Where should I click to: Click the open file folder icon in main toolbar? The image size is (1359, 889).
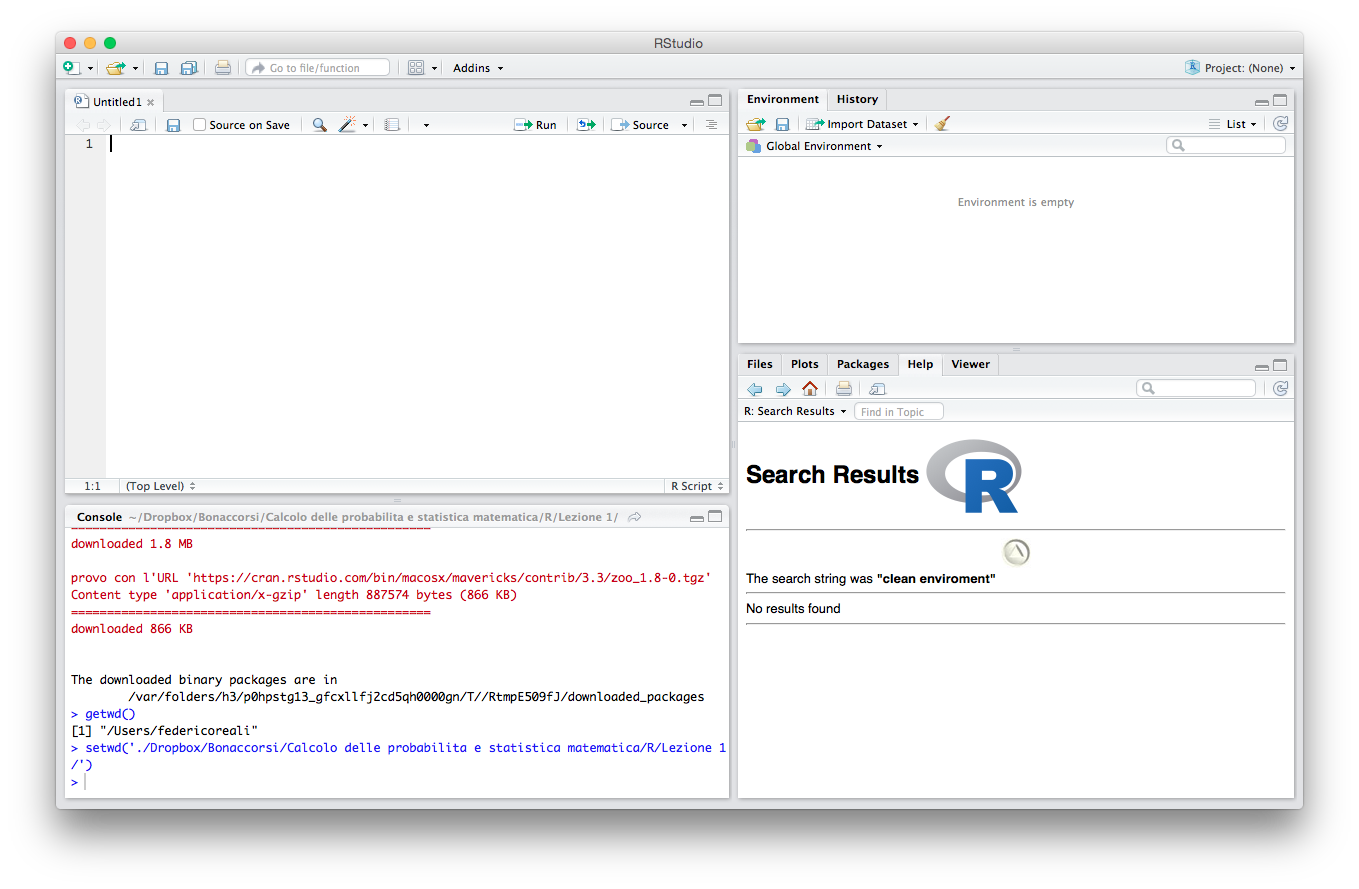(x=115, y=68)
